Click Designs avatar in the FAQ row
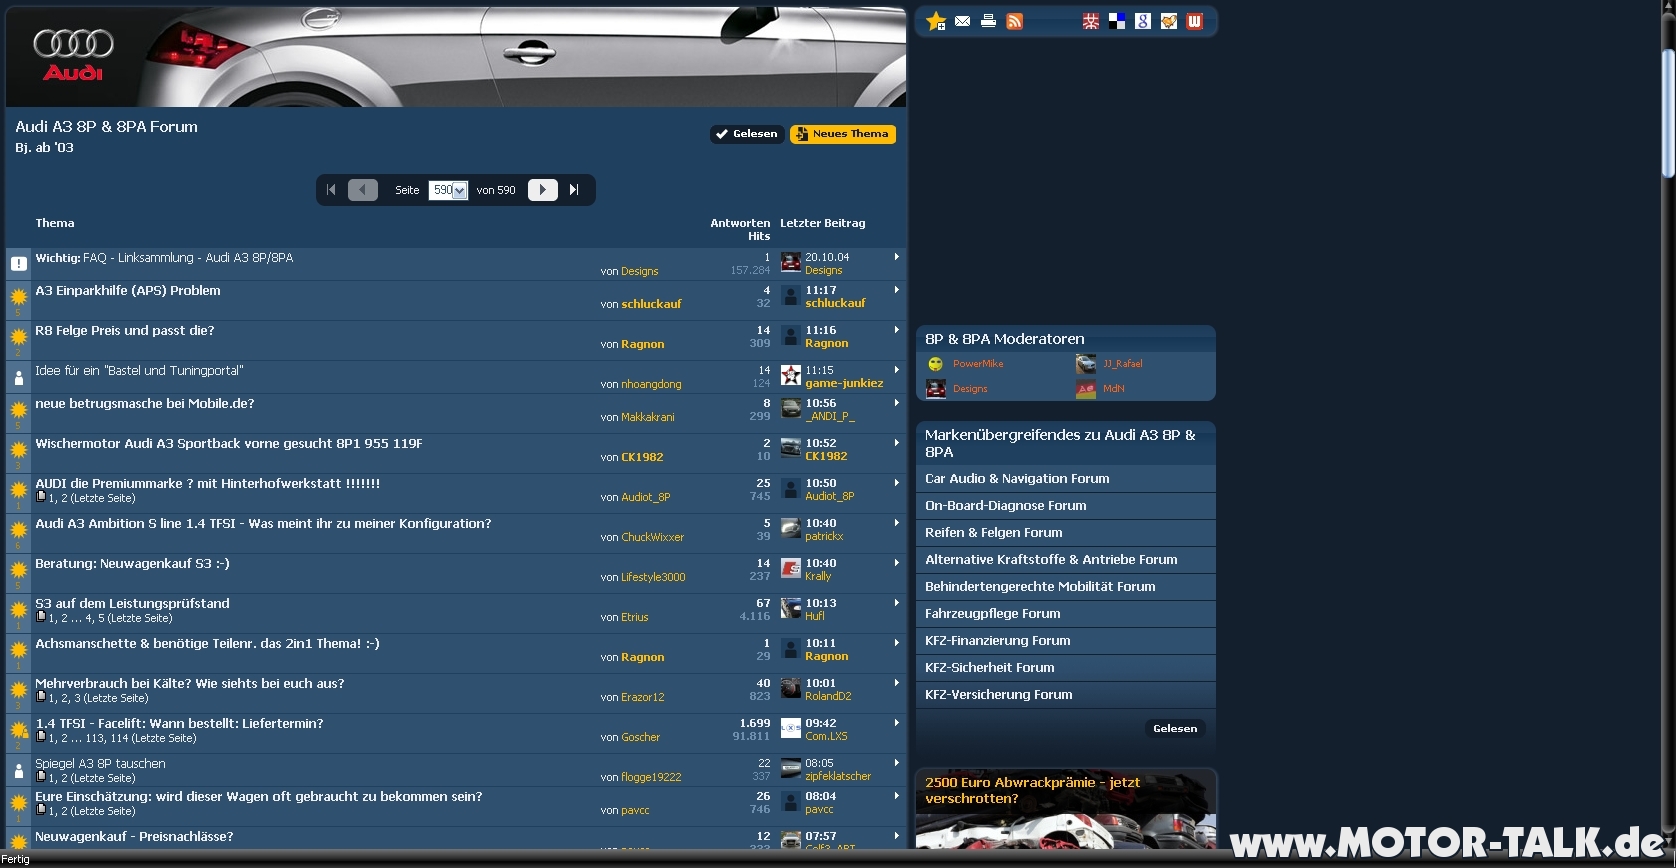Image resolution: width=1676 pixels, height=868 pixels. (x=791, y=263)
